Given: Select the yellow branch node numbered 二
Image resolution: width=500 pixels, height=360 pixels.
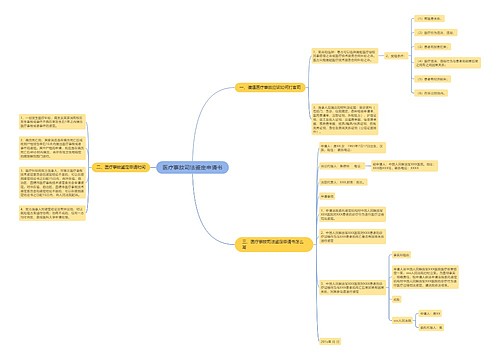Looking at the screenshot, I should pos(121,167).
